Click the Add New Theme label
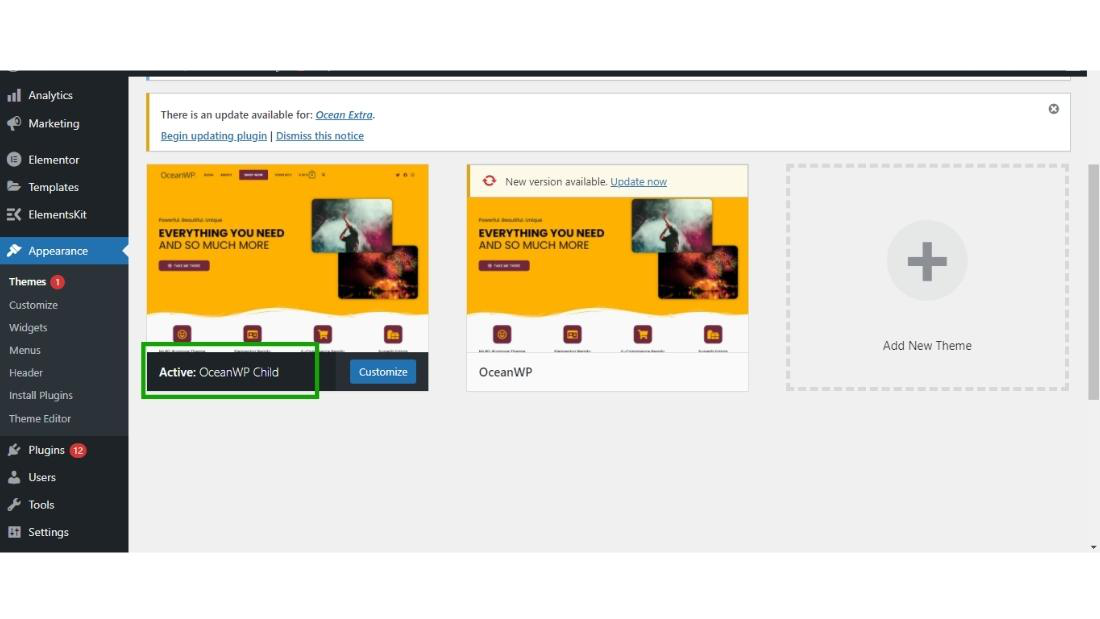1100x619 pixels. [927, 345]
